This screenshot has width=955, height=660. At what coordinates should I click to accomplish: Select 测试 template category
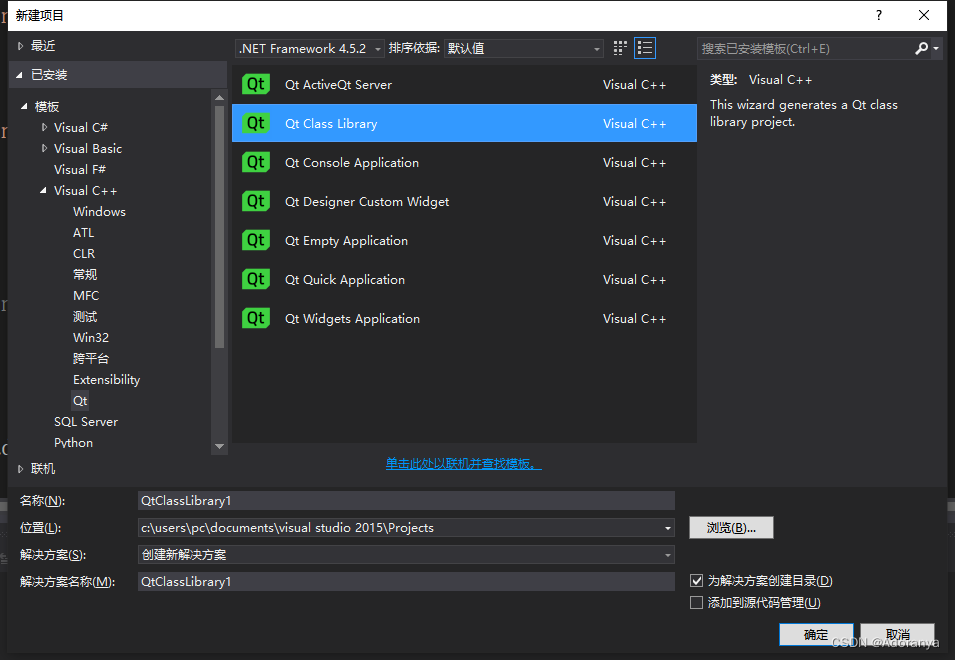(x=85, y=317)
